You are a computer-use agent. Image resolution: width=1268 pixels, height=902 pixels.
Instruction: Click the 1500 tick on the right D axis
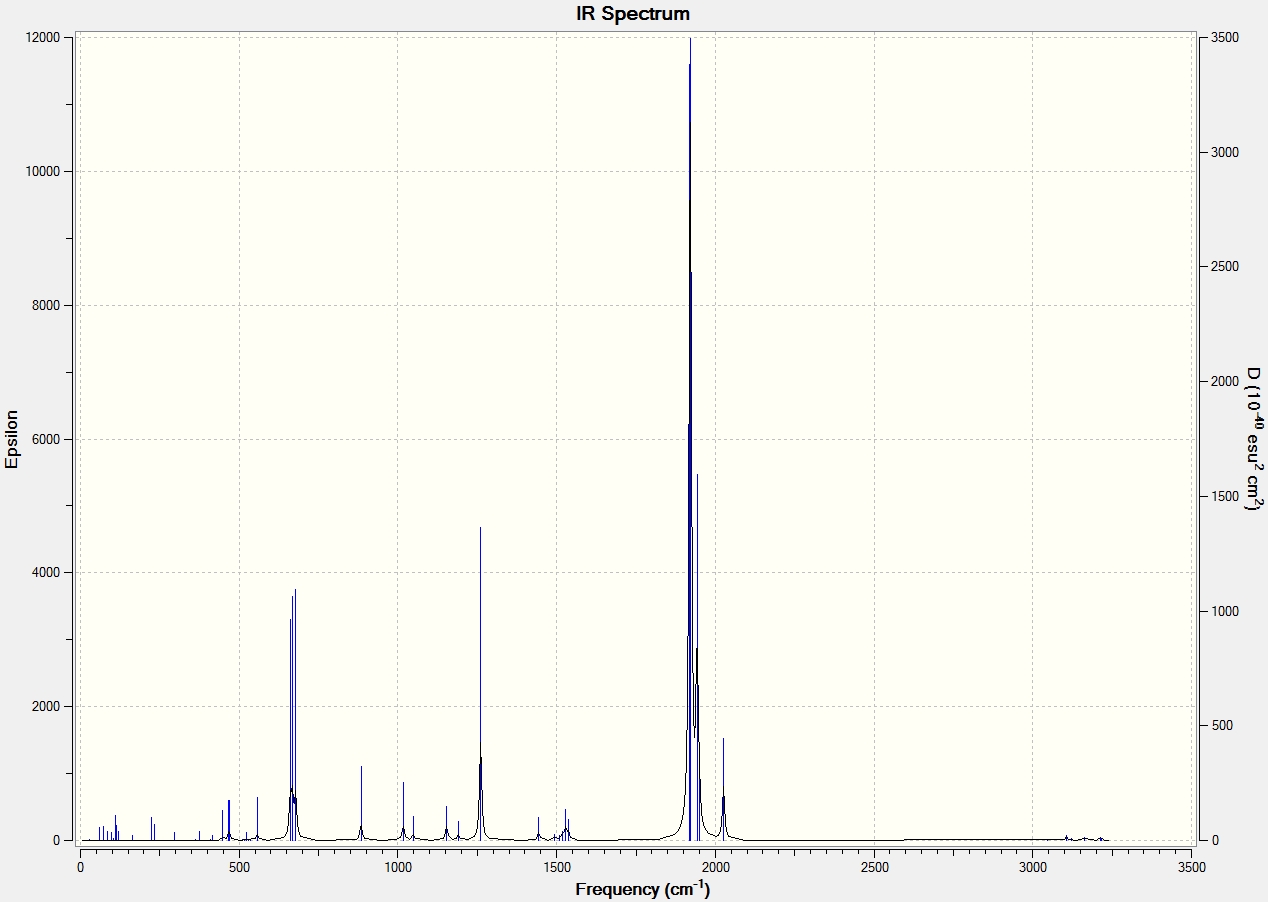[1225, 496]
